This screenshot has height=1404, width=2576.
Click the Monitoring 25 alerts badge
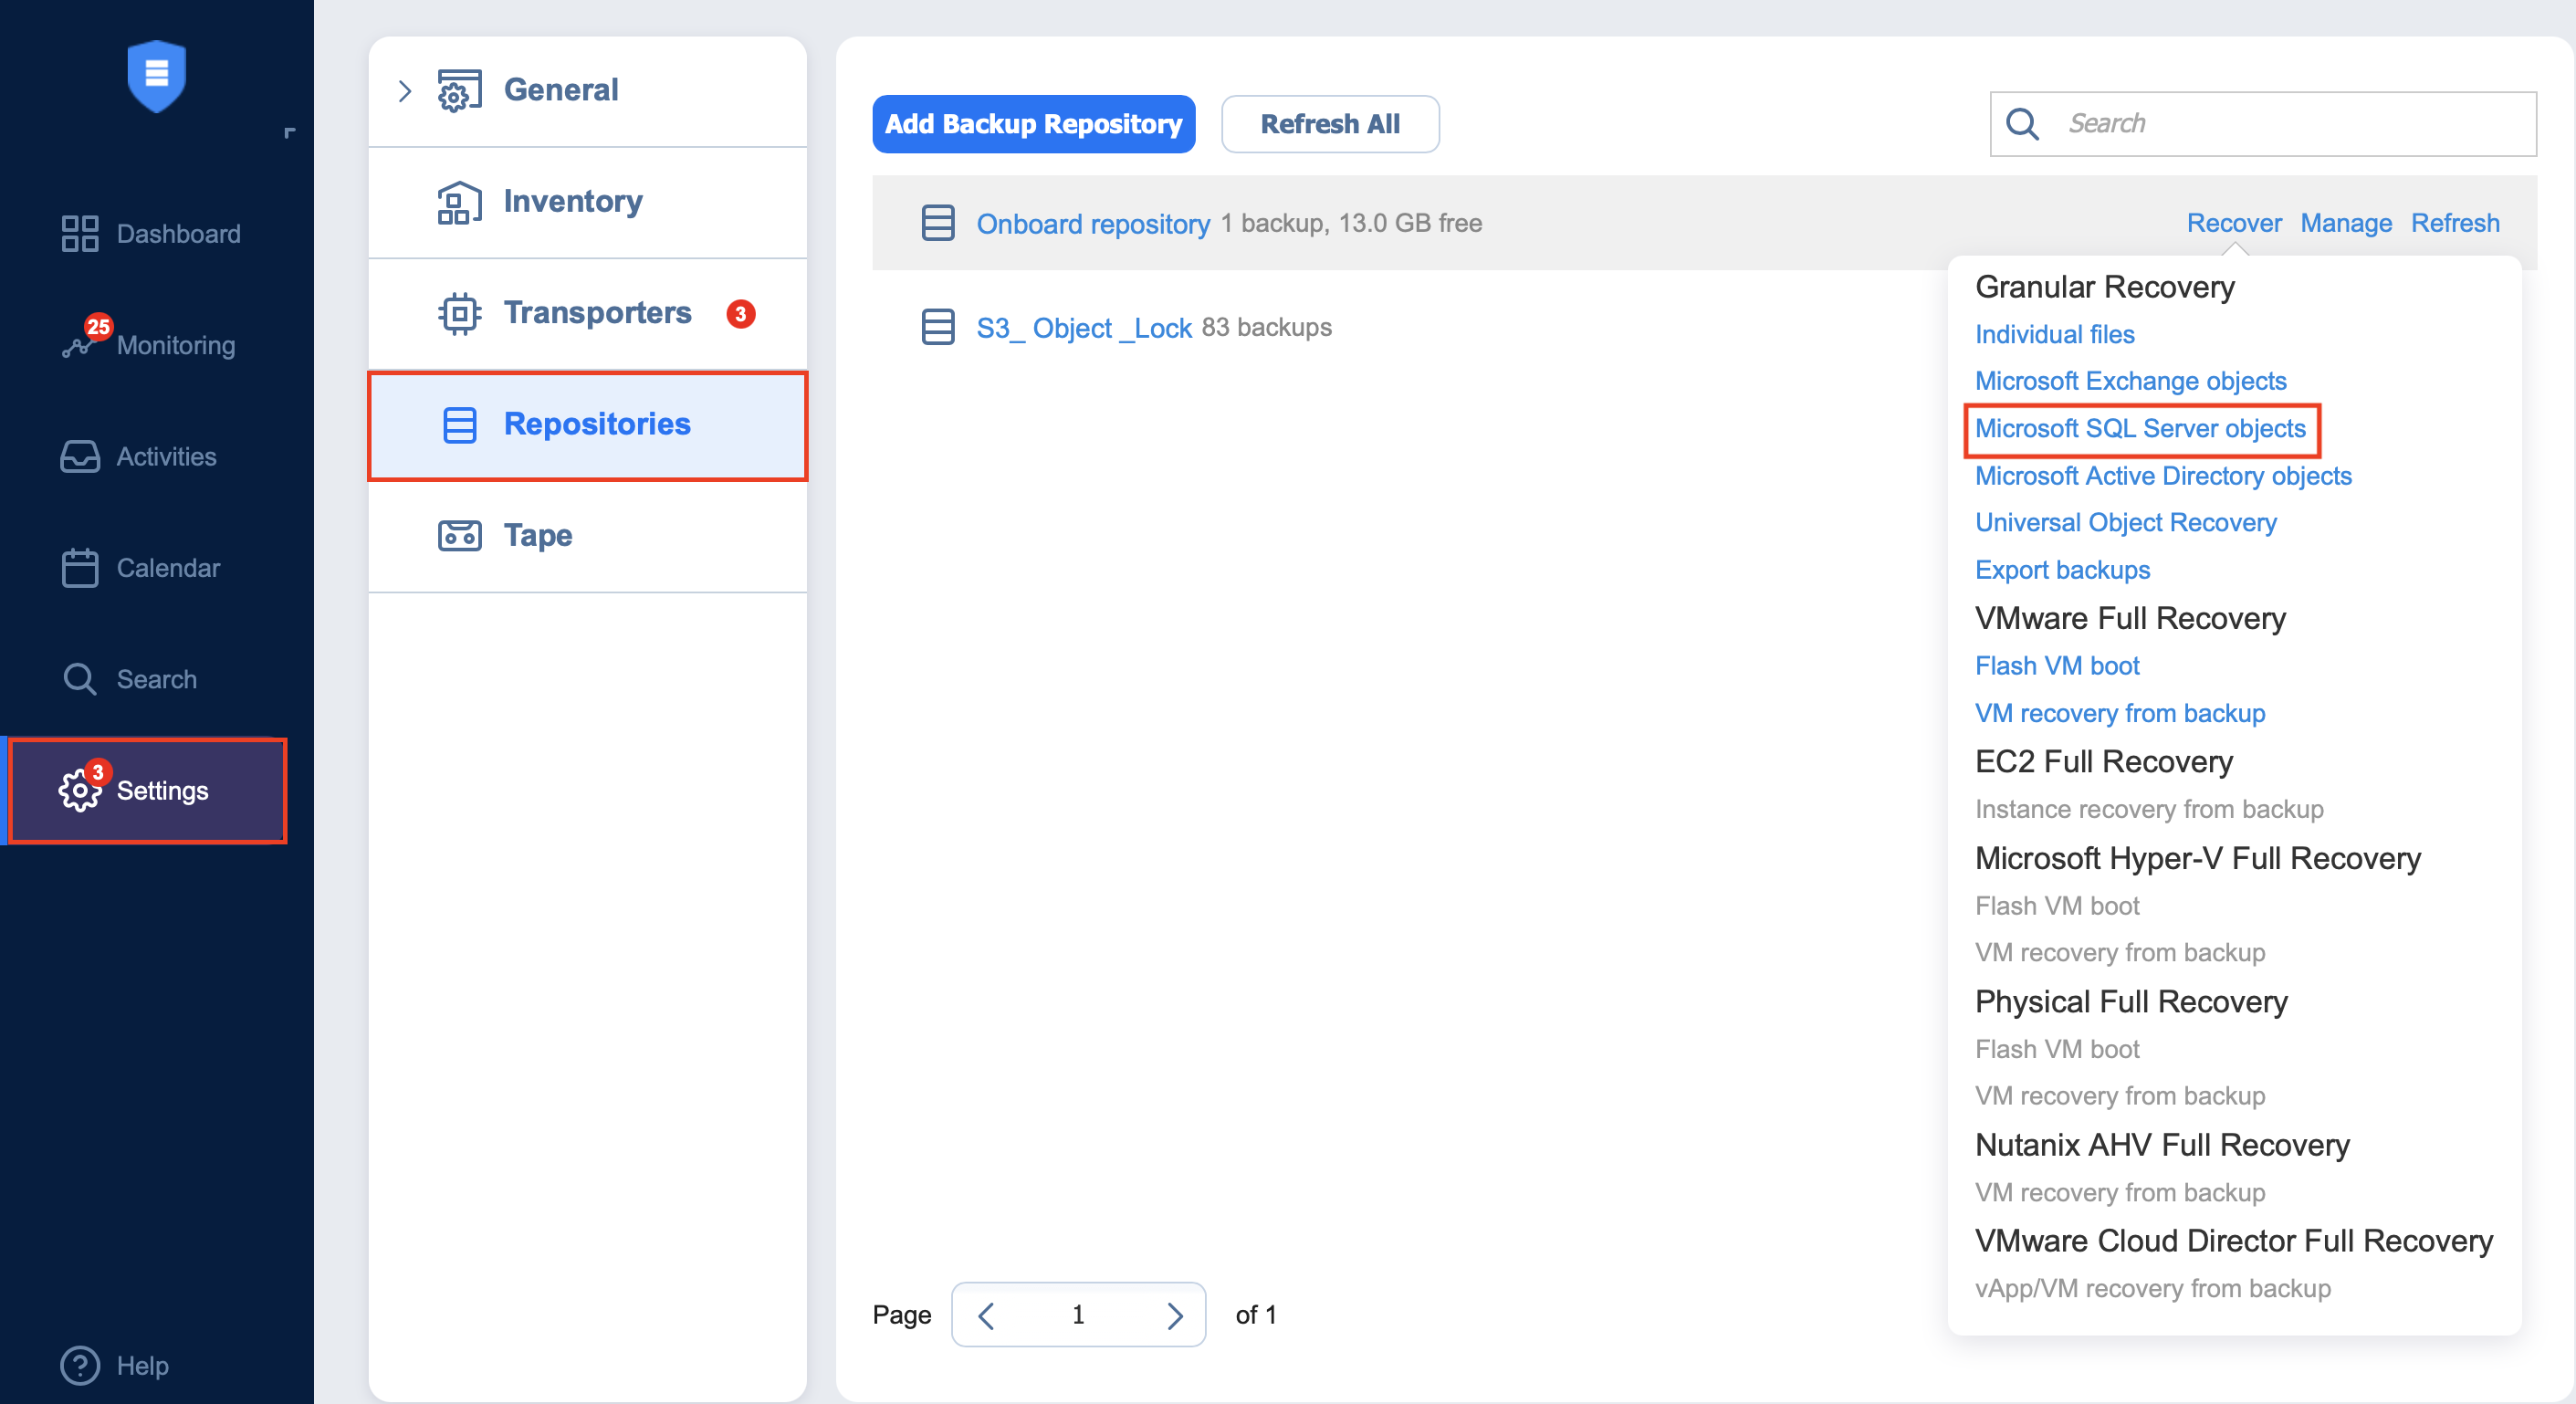(x=98, y=327)
